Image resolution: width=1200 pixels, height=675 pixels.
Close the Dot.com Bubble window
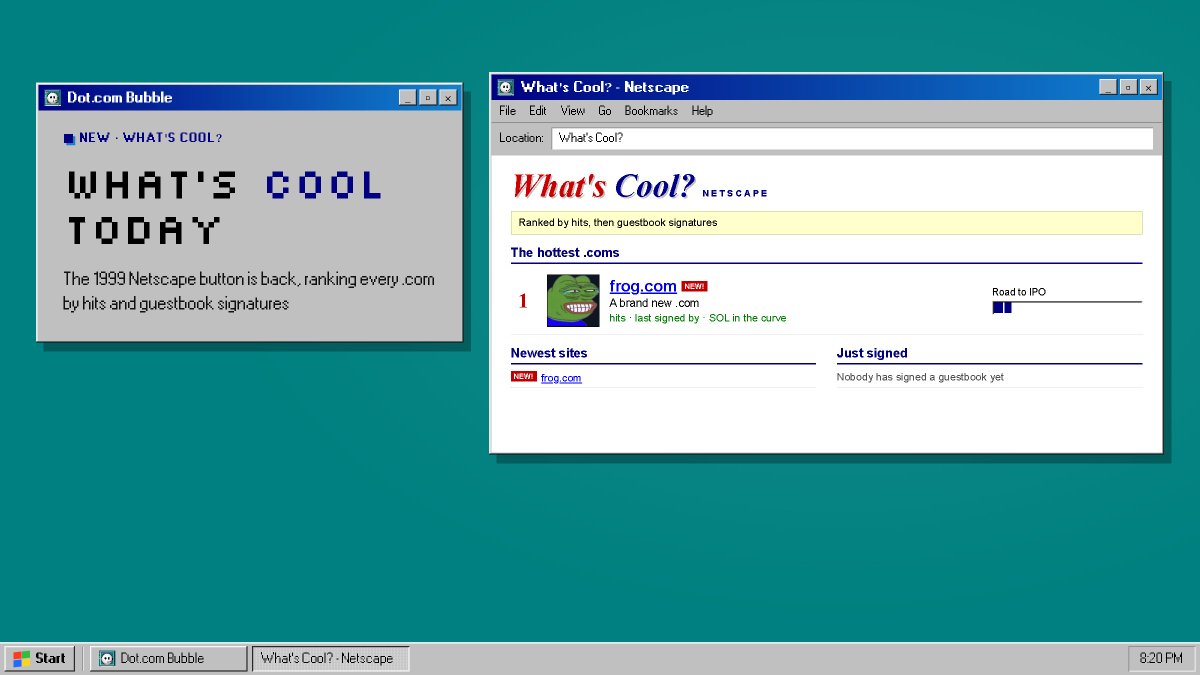coord(447,97)
